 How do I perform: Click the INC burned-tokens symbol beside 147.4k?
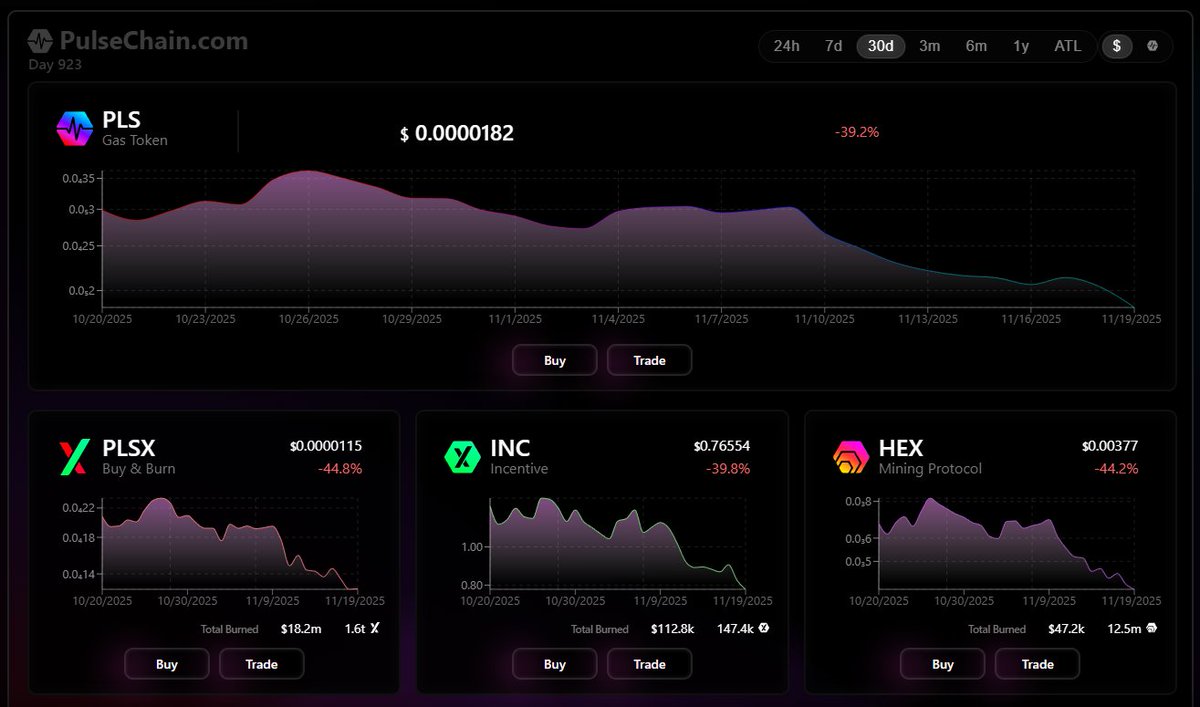click(763, 629)
